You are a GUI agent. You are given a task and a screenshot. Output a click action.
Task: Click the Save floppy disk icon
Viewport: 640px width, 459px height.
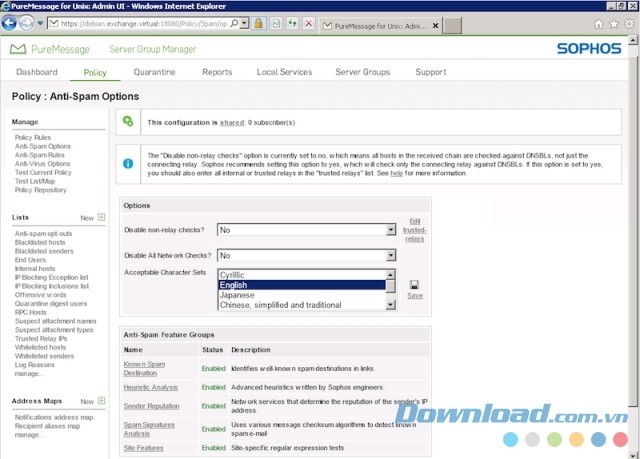414,284
